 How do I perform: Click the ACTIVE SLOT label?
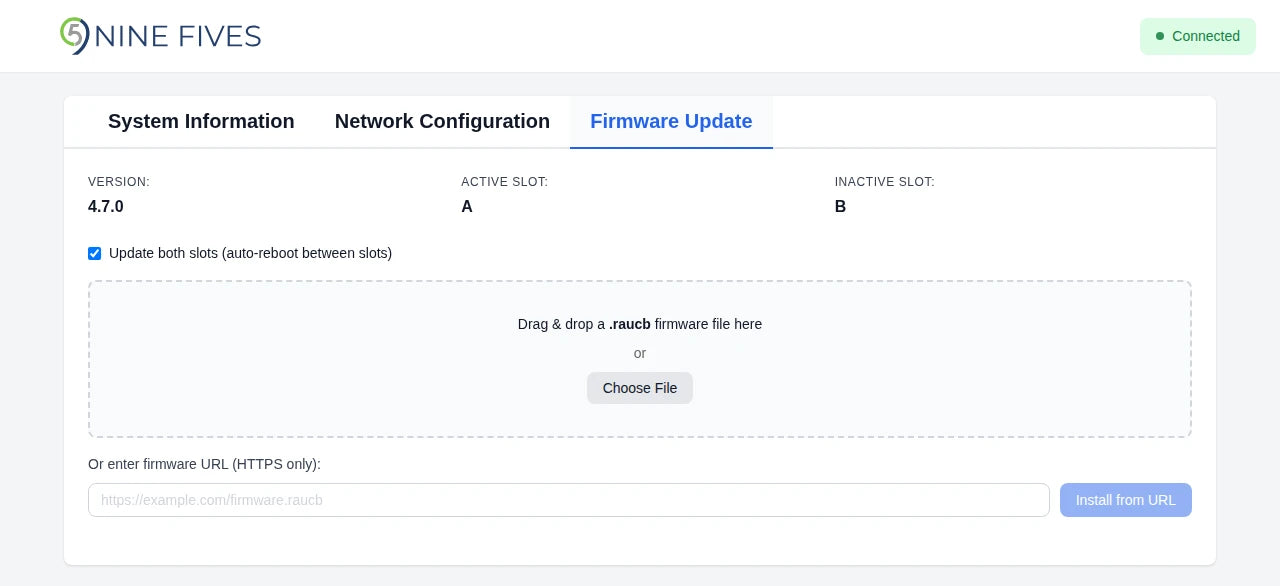[505, 182]
